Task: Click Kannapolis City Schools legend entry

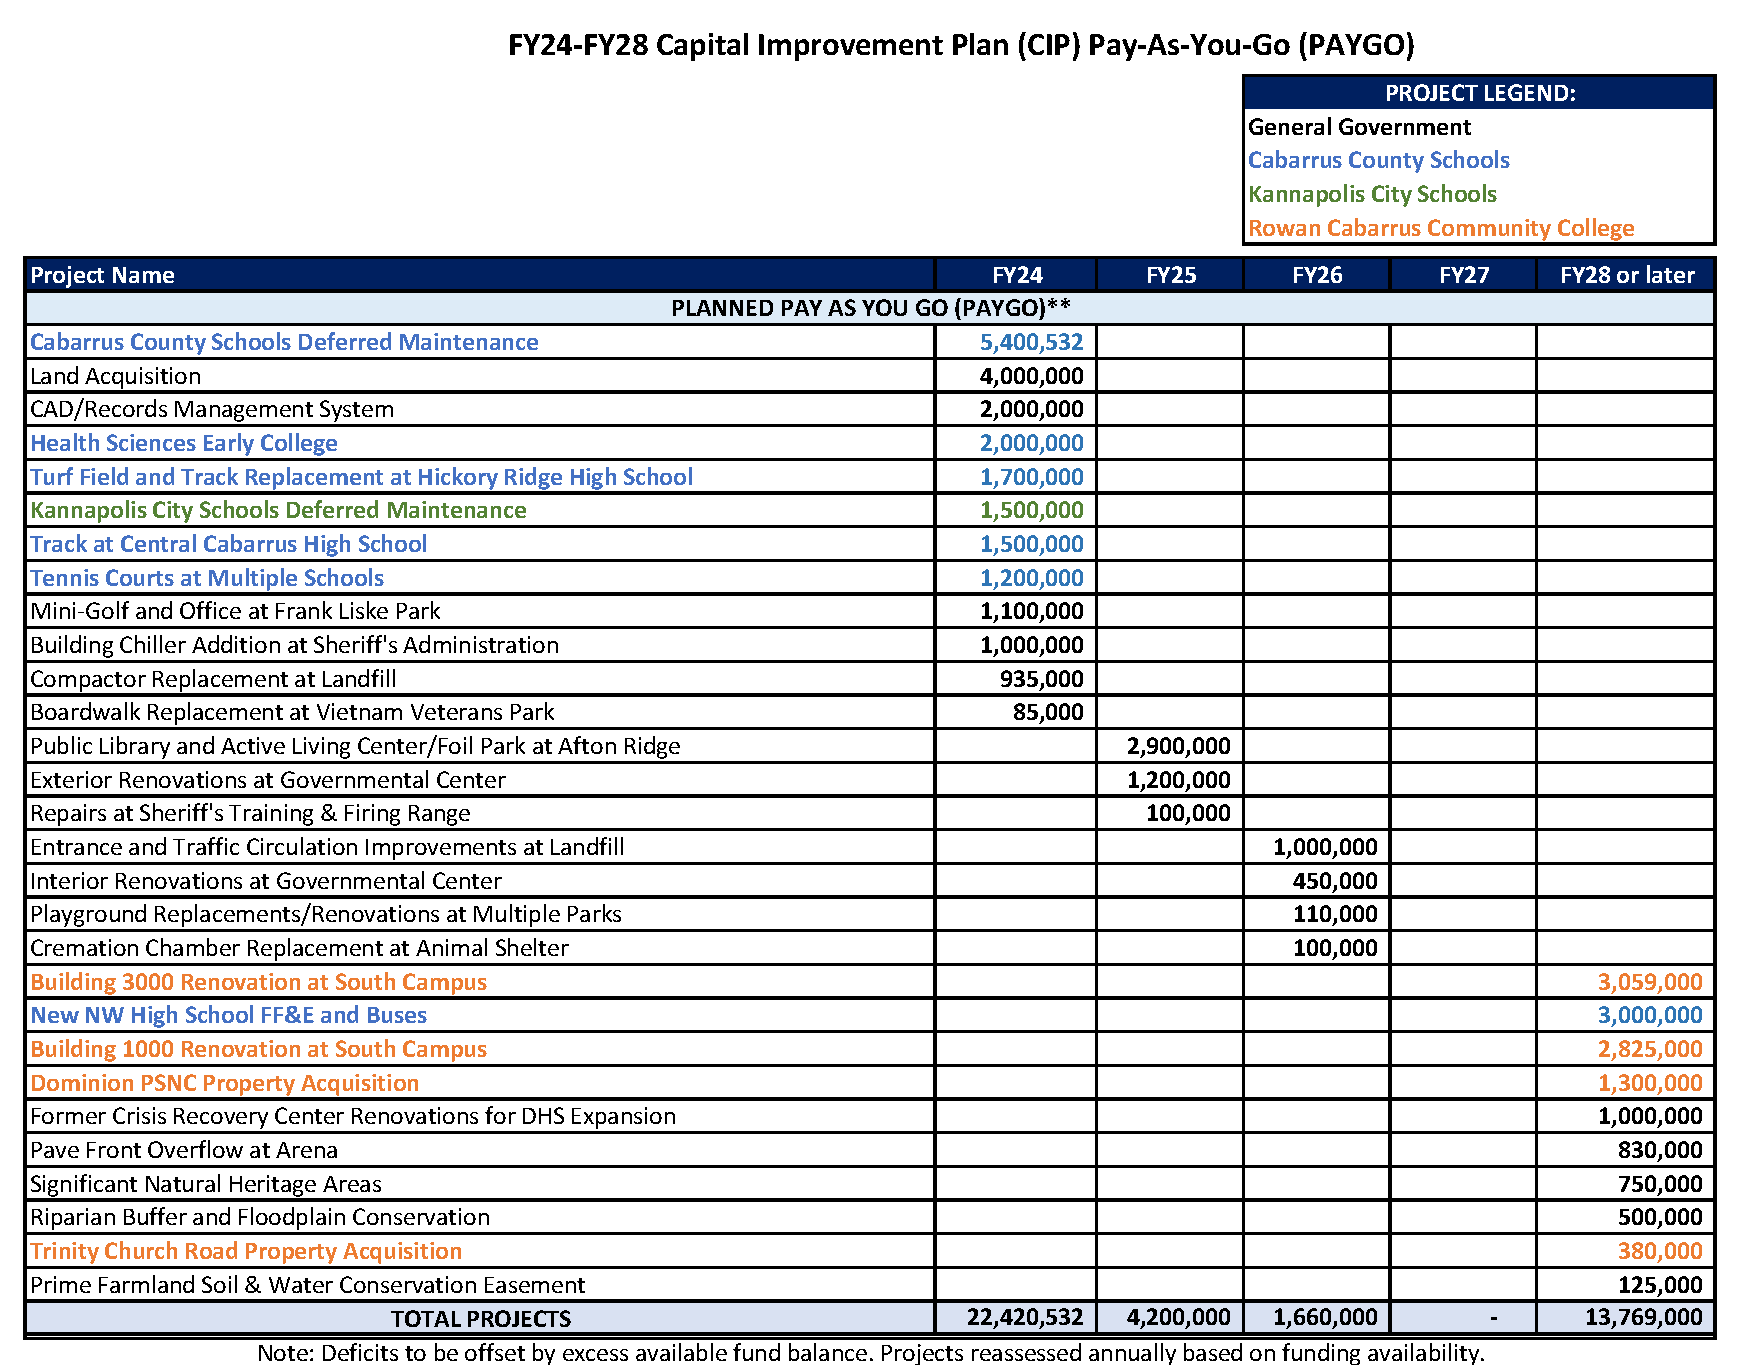Action: pyautogui.click(x=1372, y=194)
